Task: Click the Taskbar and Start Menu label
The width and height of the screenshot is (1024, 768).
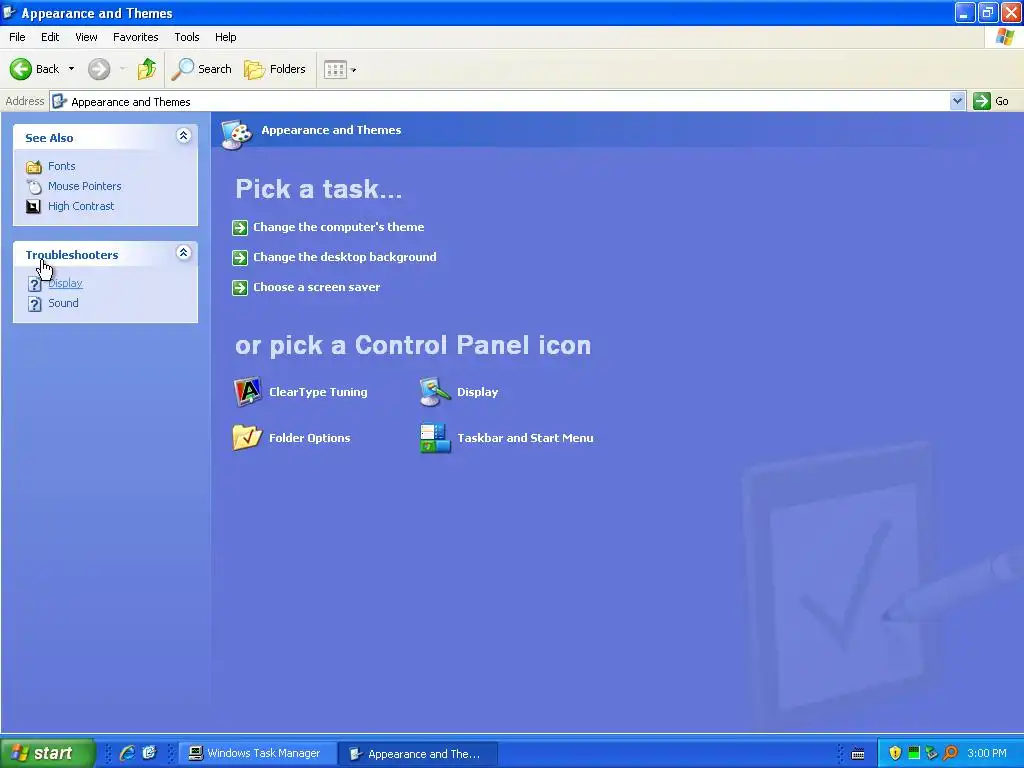Action: [x=525, y=438]
